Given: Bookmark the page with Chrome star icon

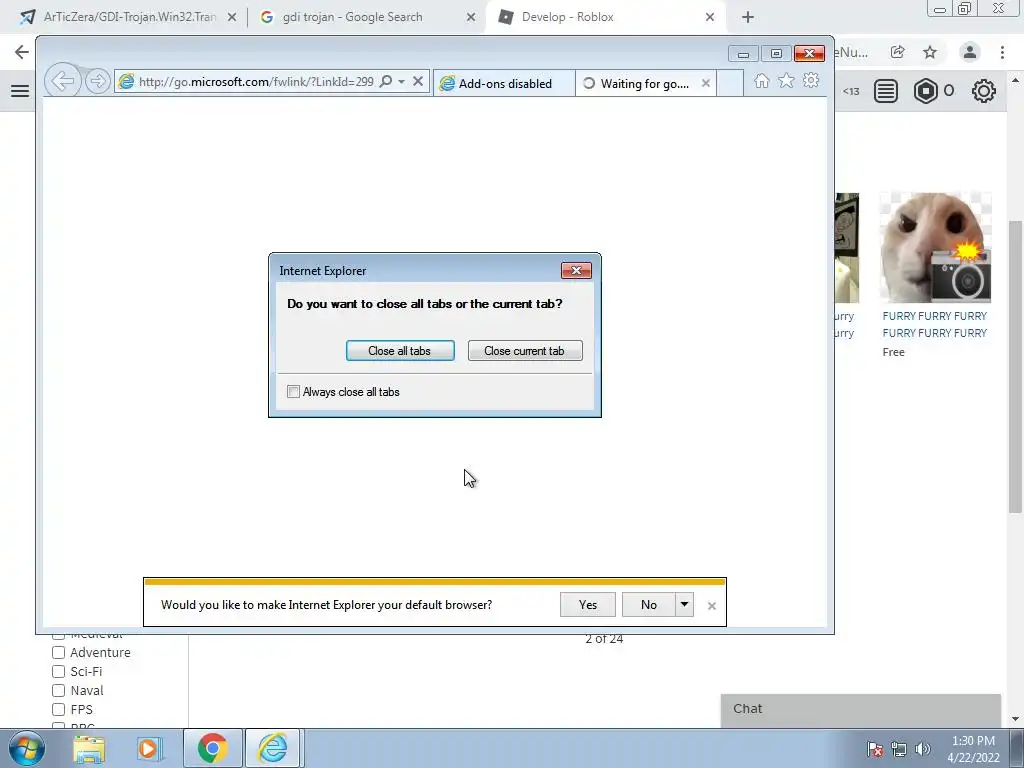Looking at the screenshot, I should [x=930, y=52].
